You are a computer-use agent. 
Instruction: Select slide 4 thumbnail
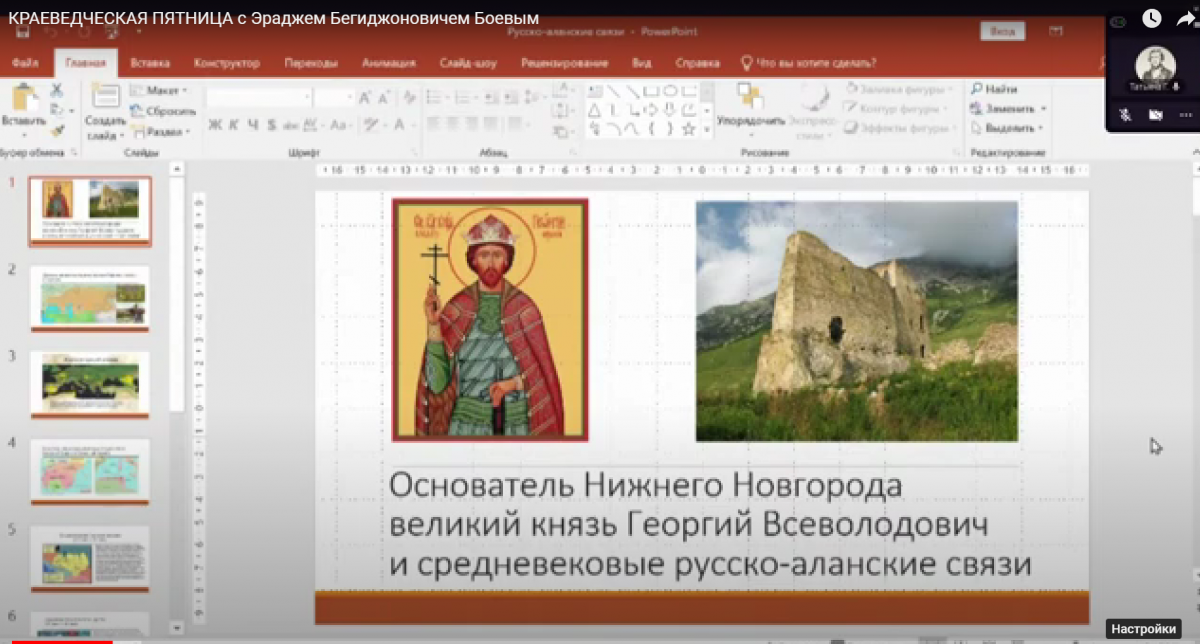[x=90, y=471]
